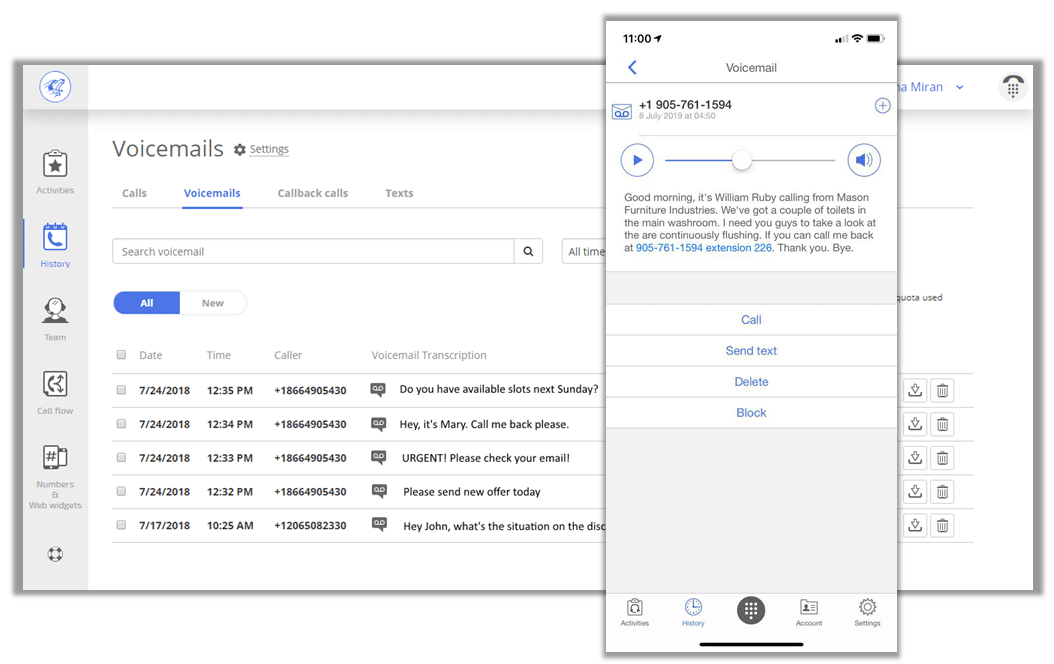Tap the 905-761-1594 extension 226 link
The image size is (1054, 664).
tap(704, 248)
